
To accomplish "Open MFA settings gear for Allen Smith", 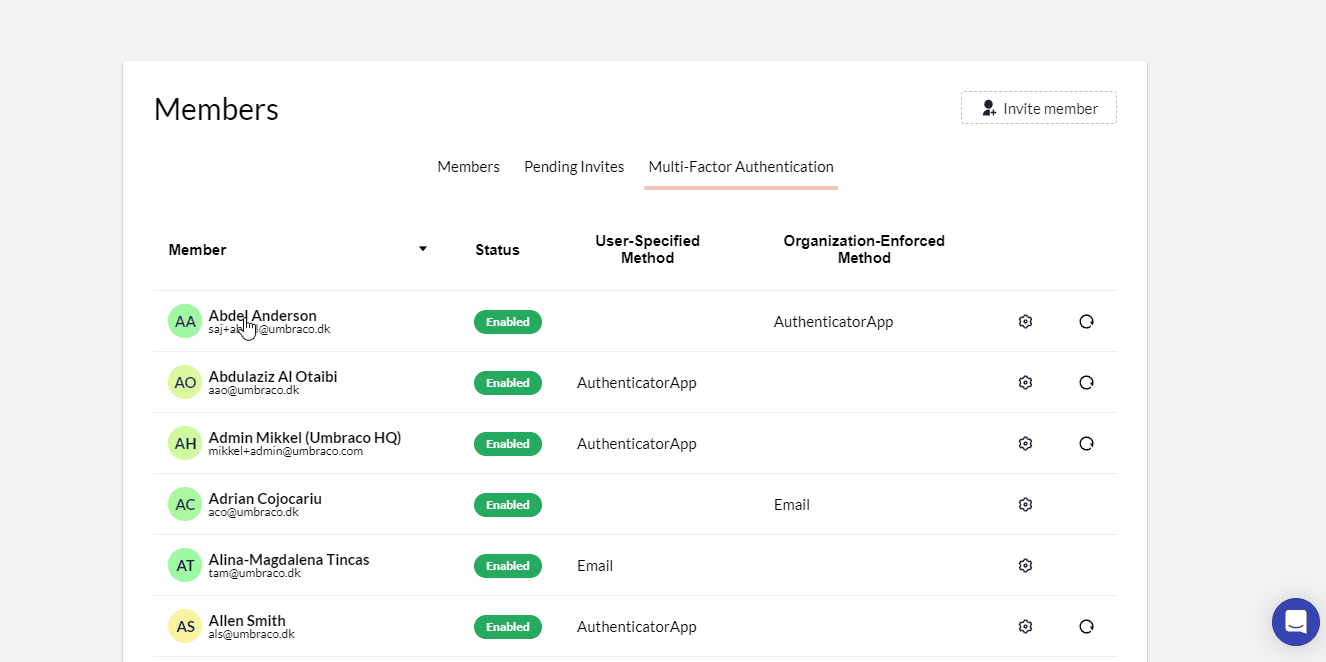I will click(1025, 626).
